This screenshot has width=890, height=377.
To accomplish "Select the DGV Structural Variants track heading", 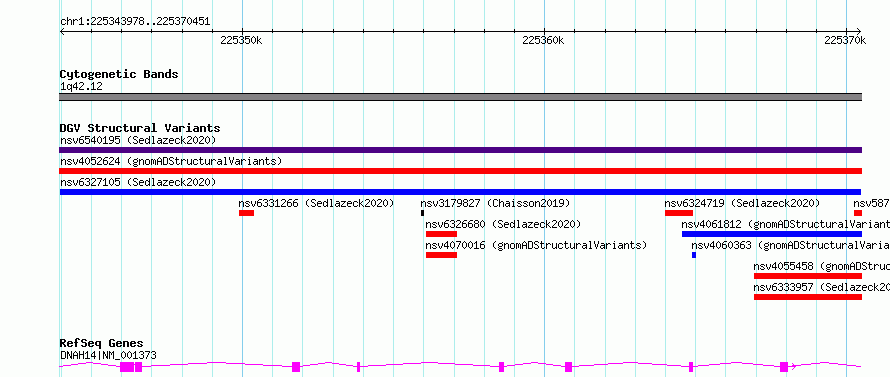I will [x=140, y=128].
